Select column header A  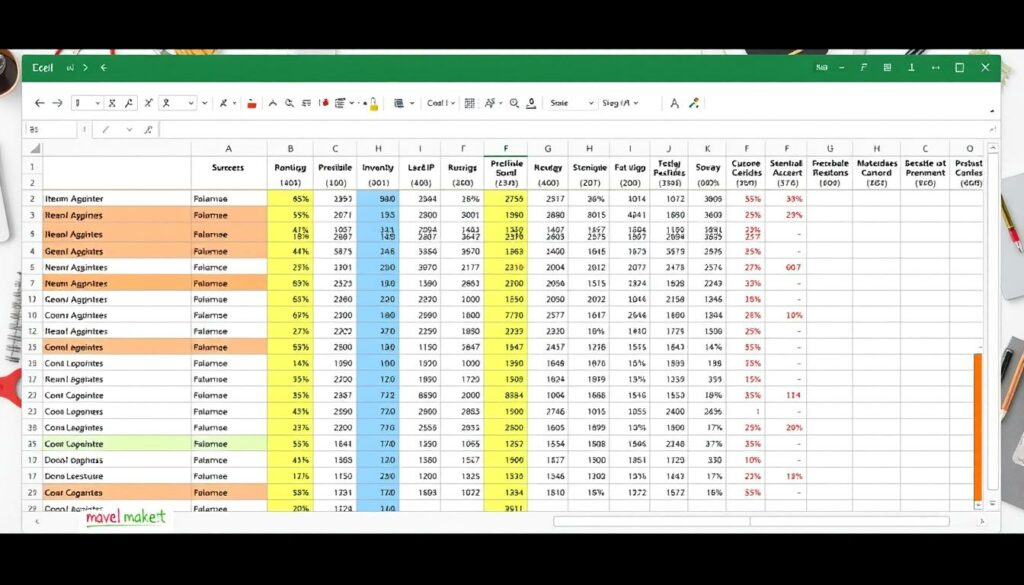(229, 149)
